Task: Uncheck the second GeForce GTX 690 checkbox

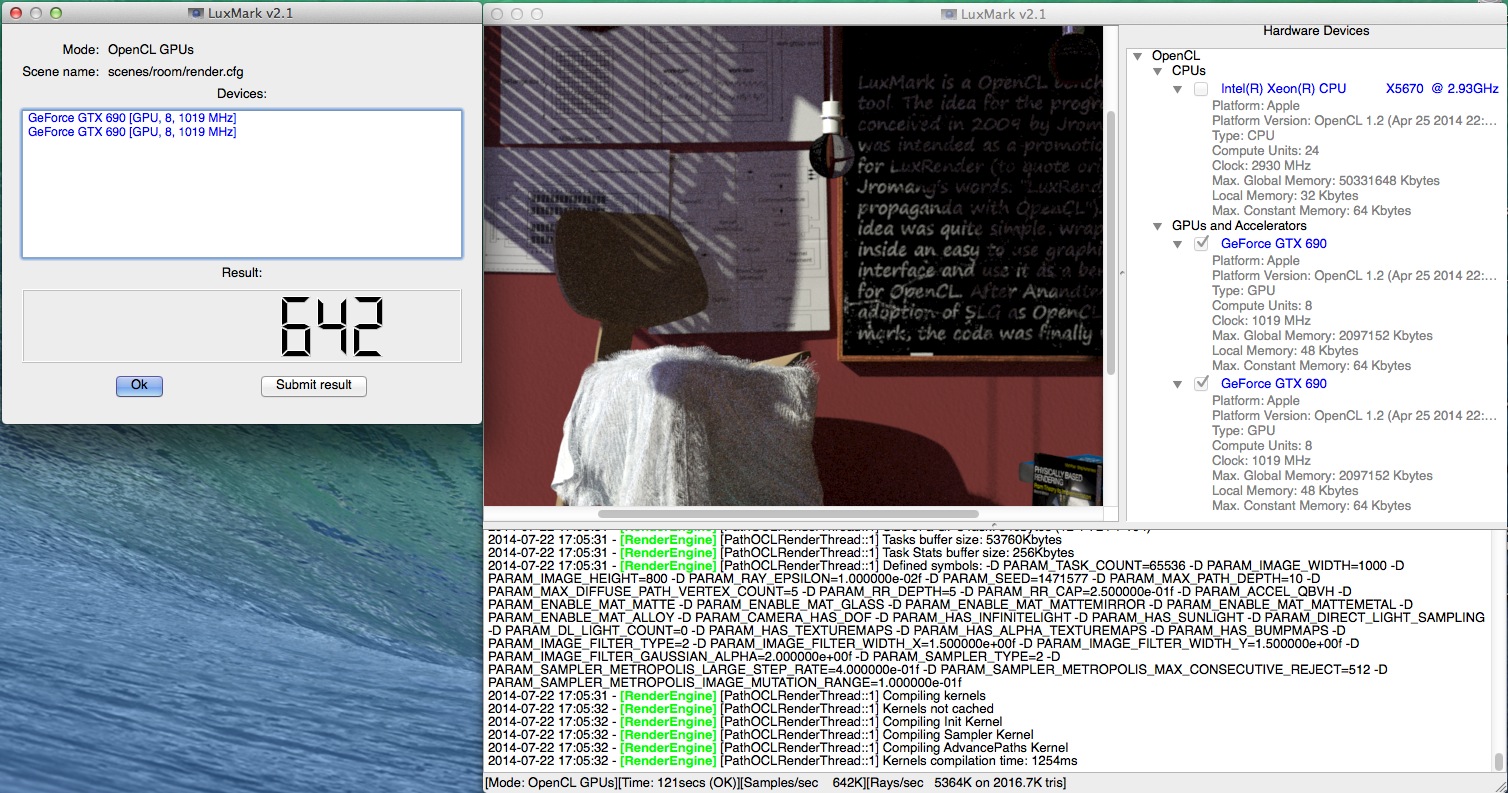Action: coord(1201,383)
